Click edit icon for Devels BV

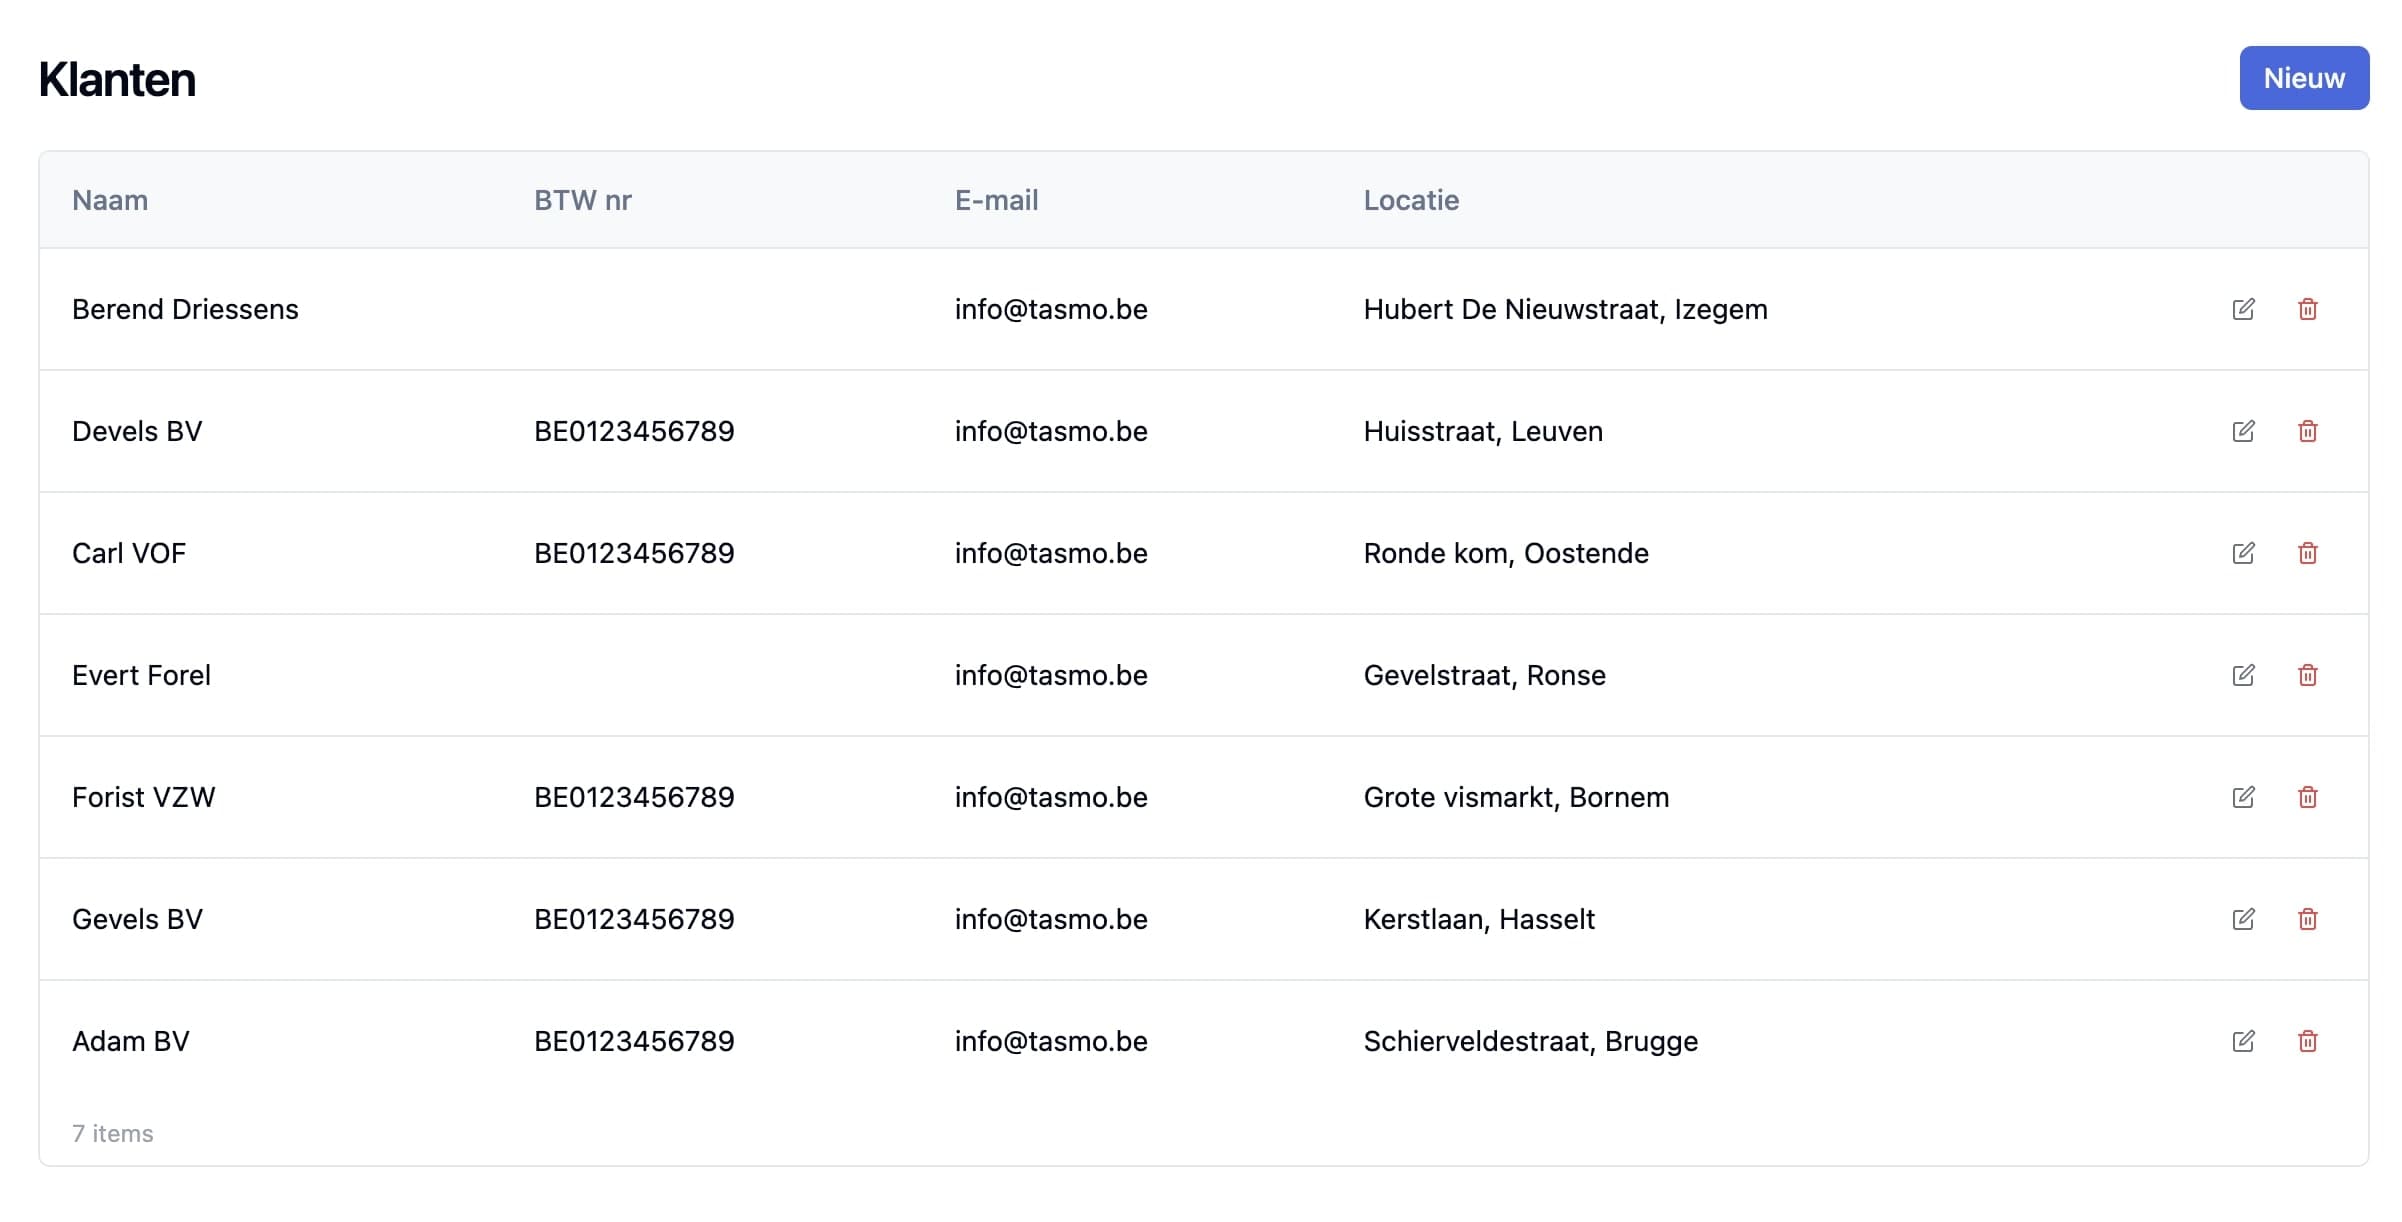(2243, 431)
